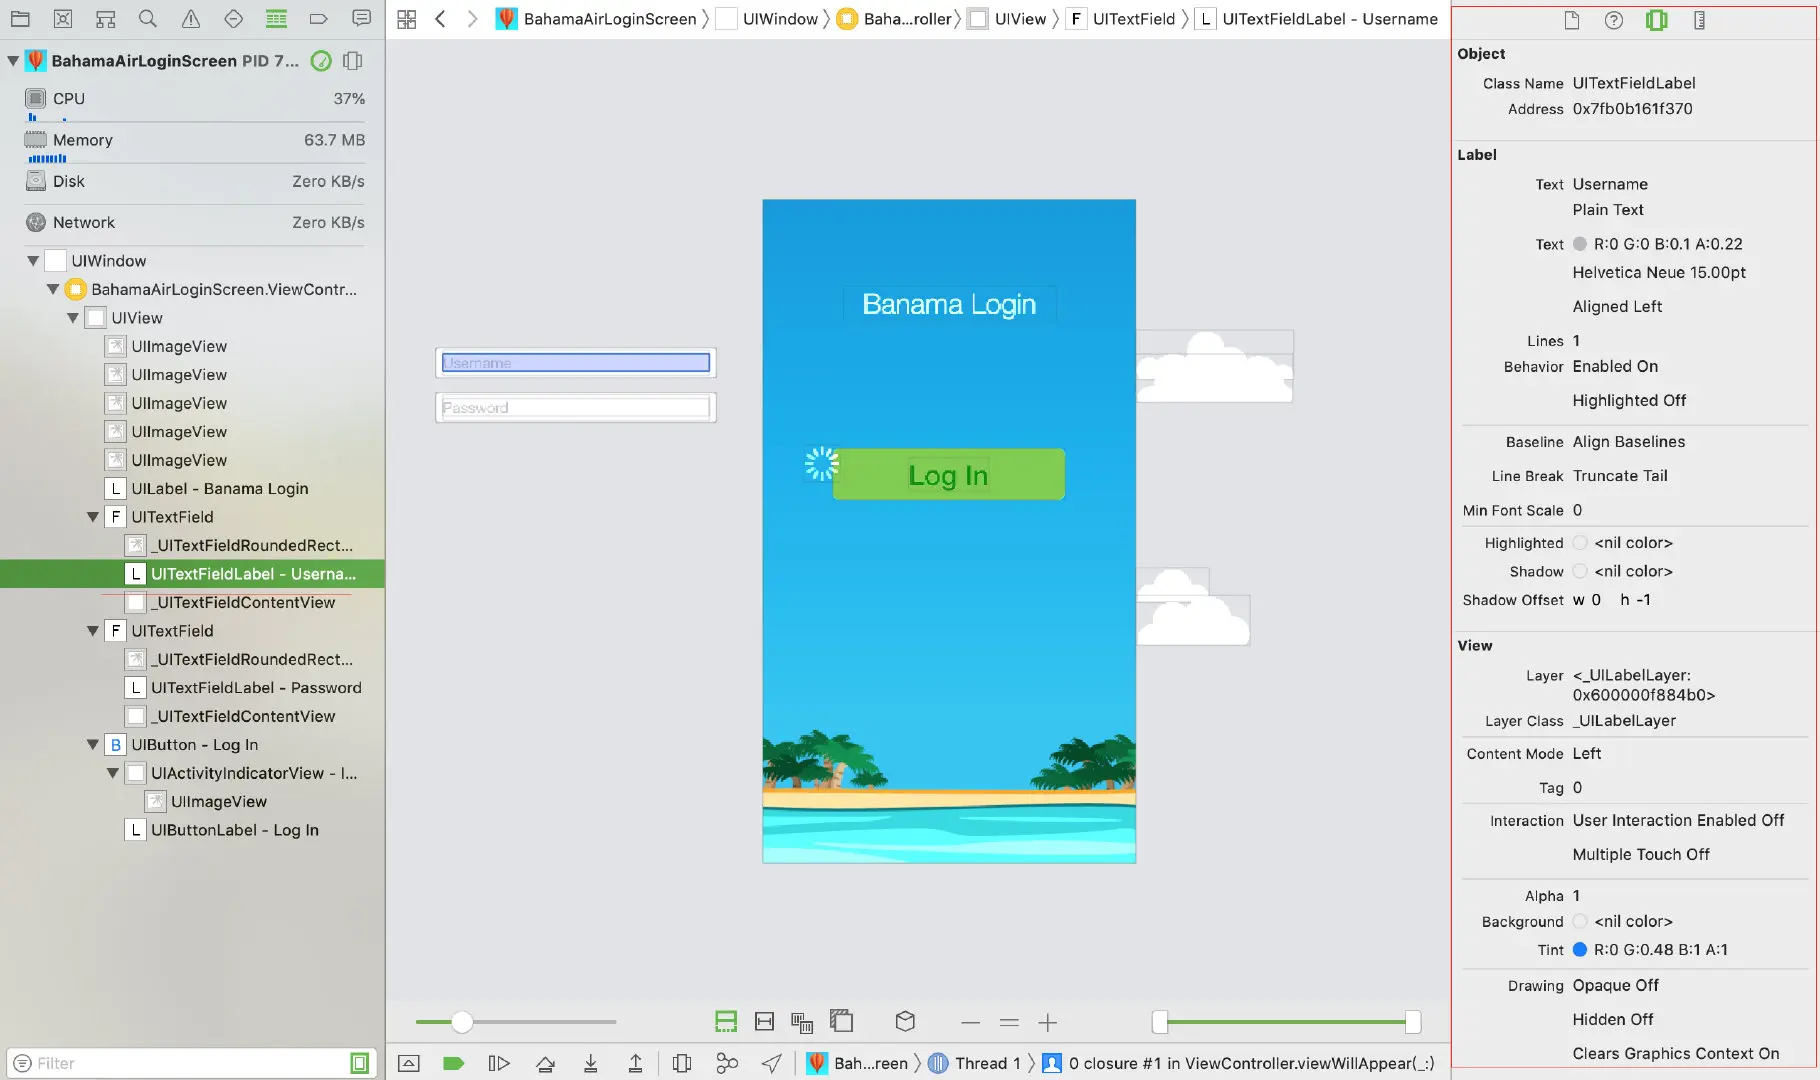Screen dimensions: 1820x1080
Task: Zoom in the view hierarchy canvas
Action: (1047, 1022)
